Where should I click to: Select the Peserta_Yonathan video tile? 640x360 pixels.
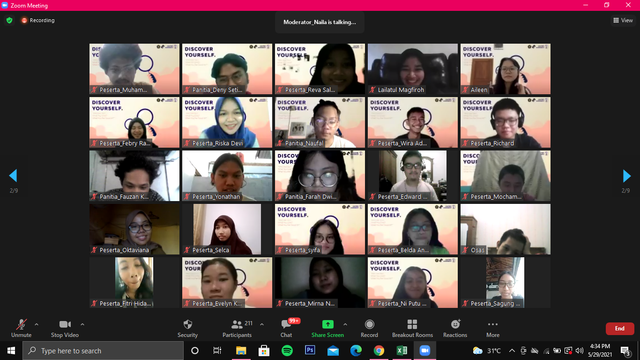pyautogui.click(x=227, y=176)
